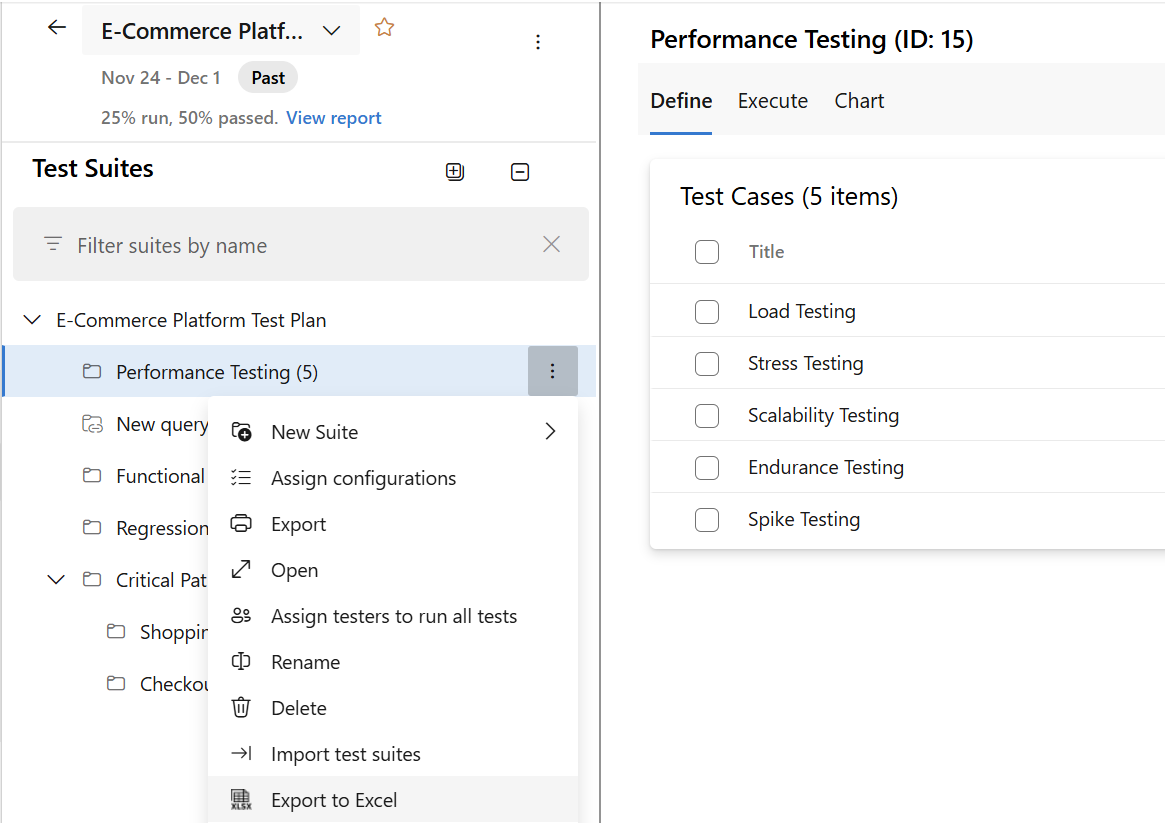Check the Spike Testing test case
This screenshot has height=823, width=1165.
coord(707,519)
